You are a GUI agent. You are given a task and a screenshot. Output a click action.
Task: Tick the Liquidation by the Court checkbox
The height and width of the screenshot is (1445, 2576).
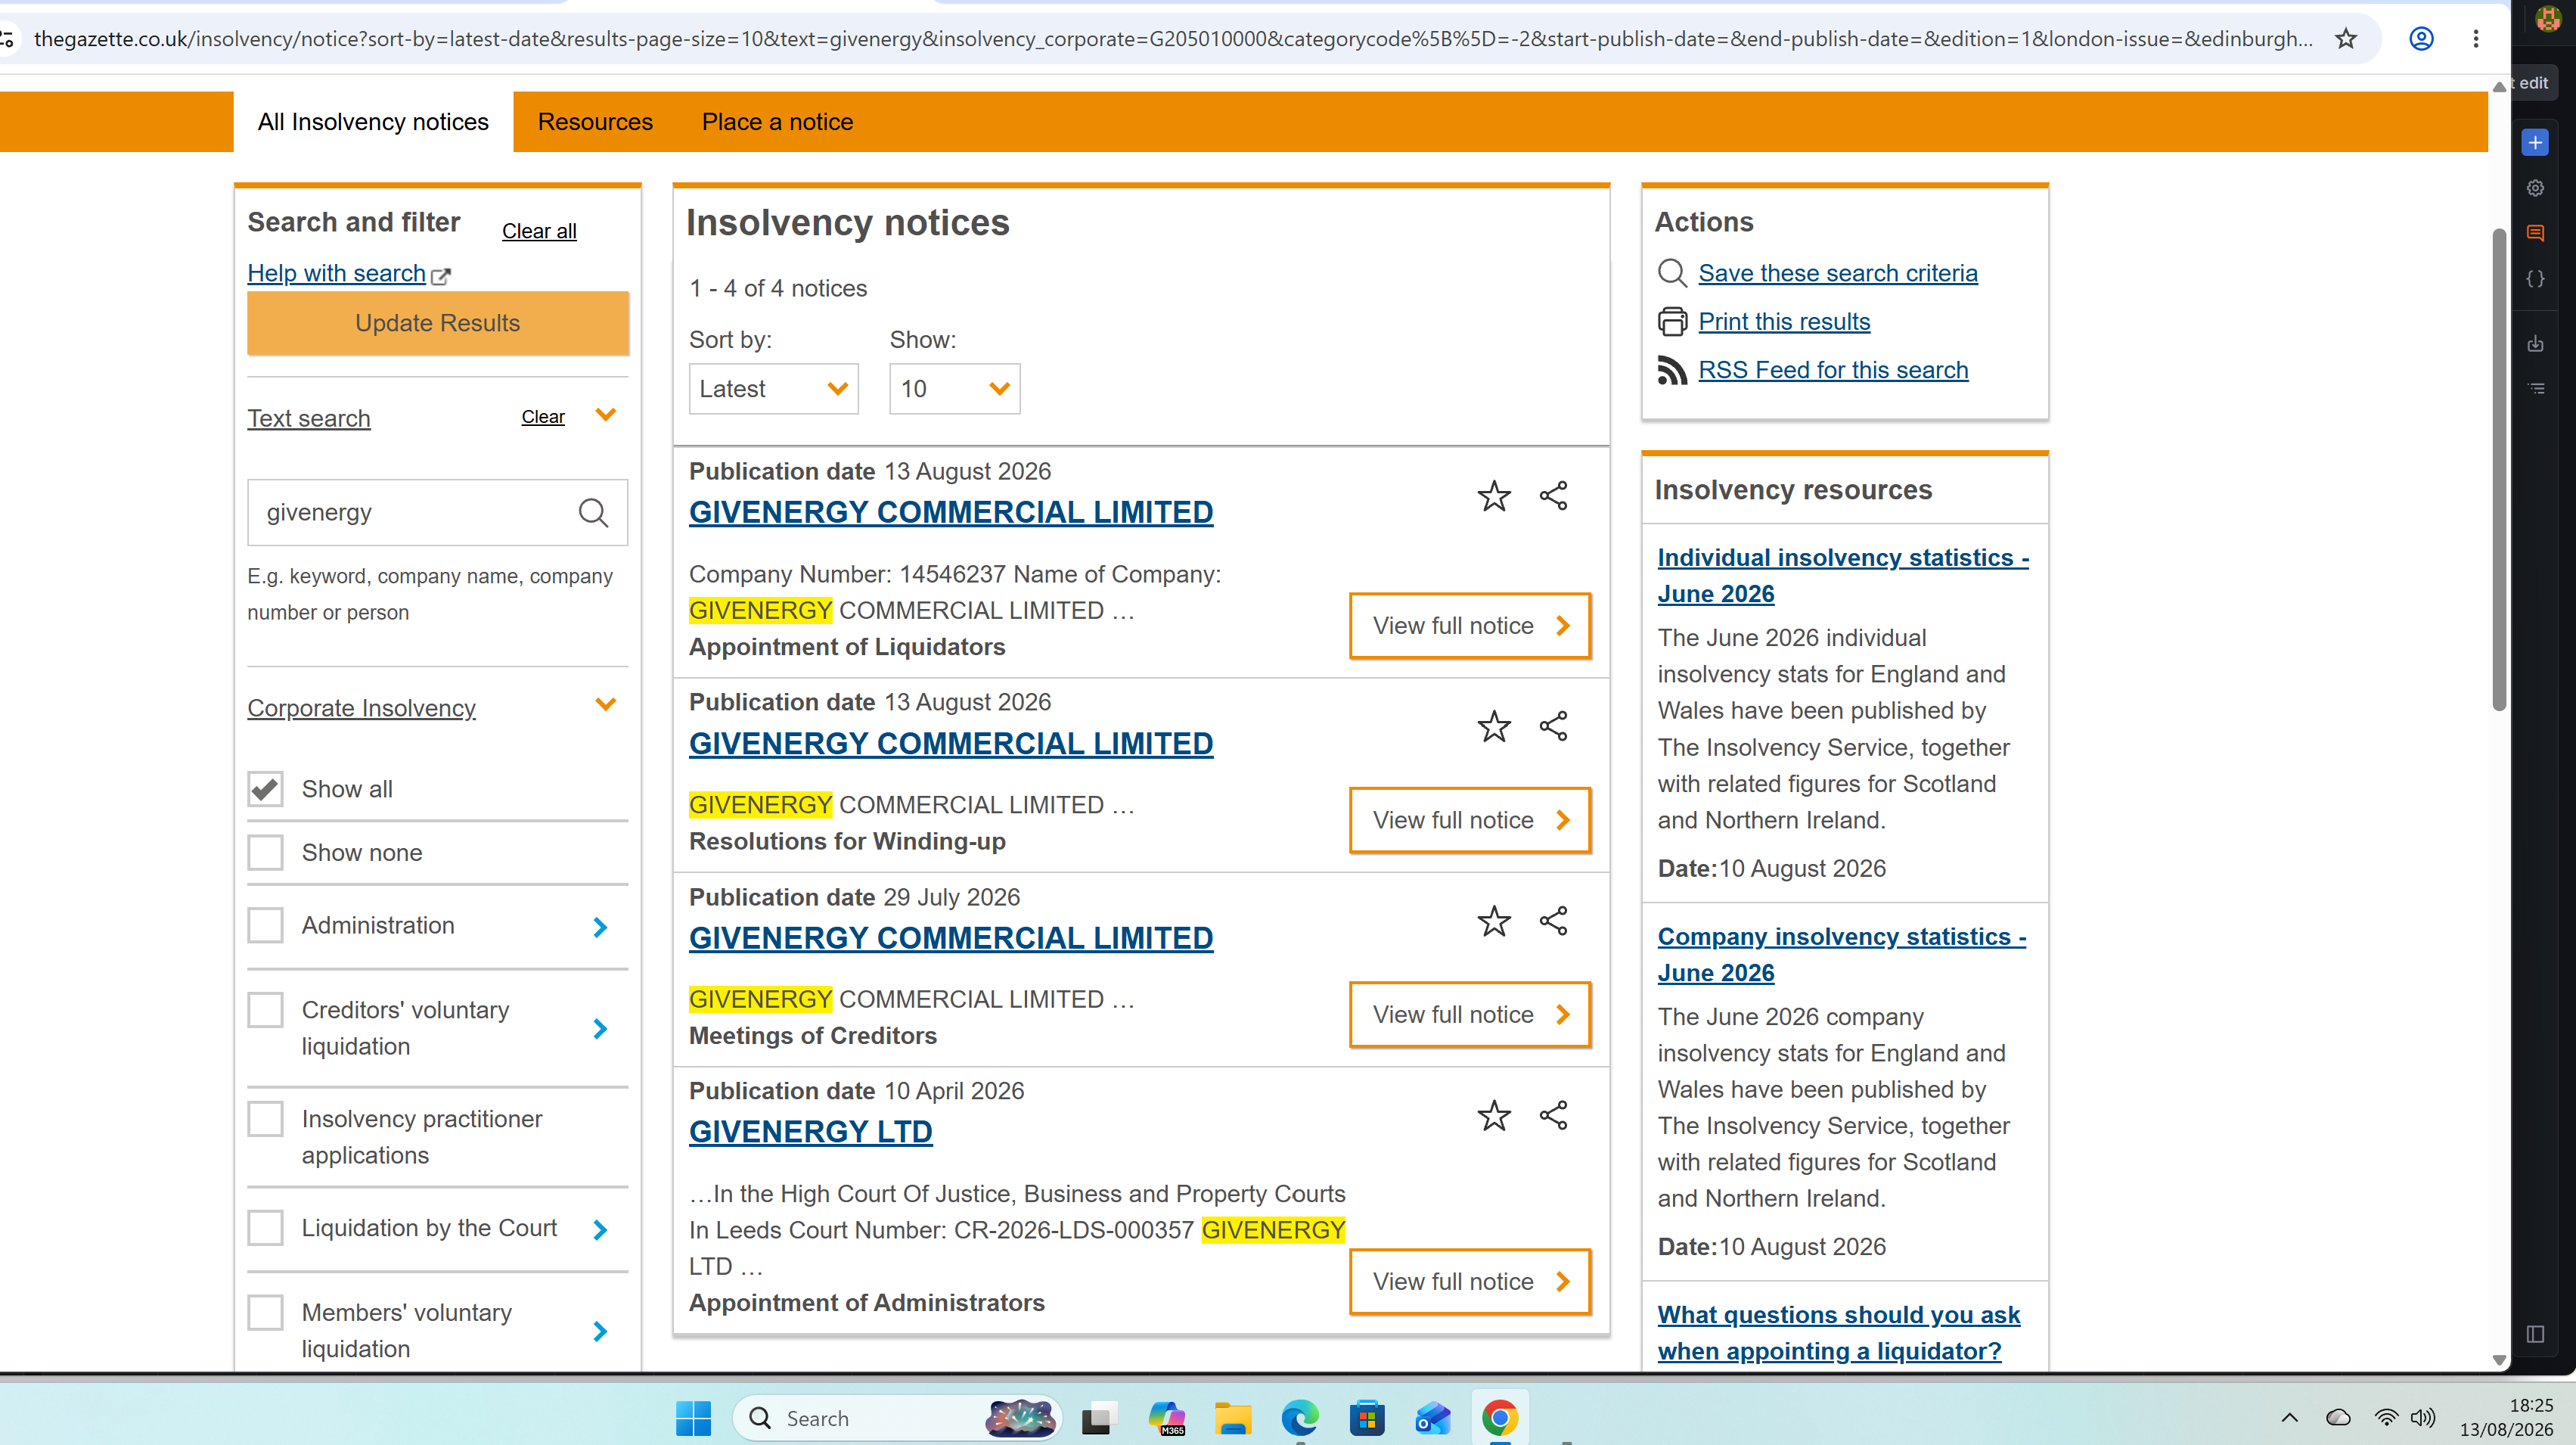(x=265, y=1228)
